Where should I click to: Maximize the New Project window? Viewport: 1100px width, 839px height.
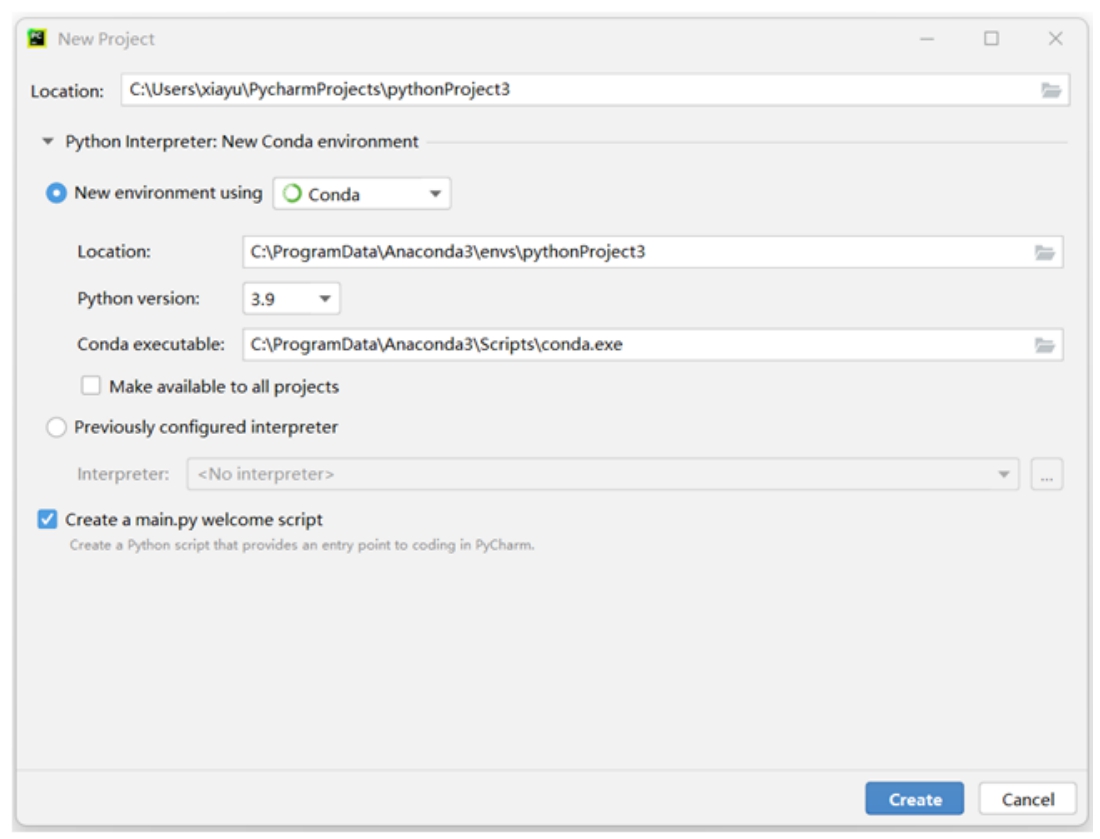[991, 39]
